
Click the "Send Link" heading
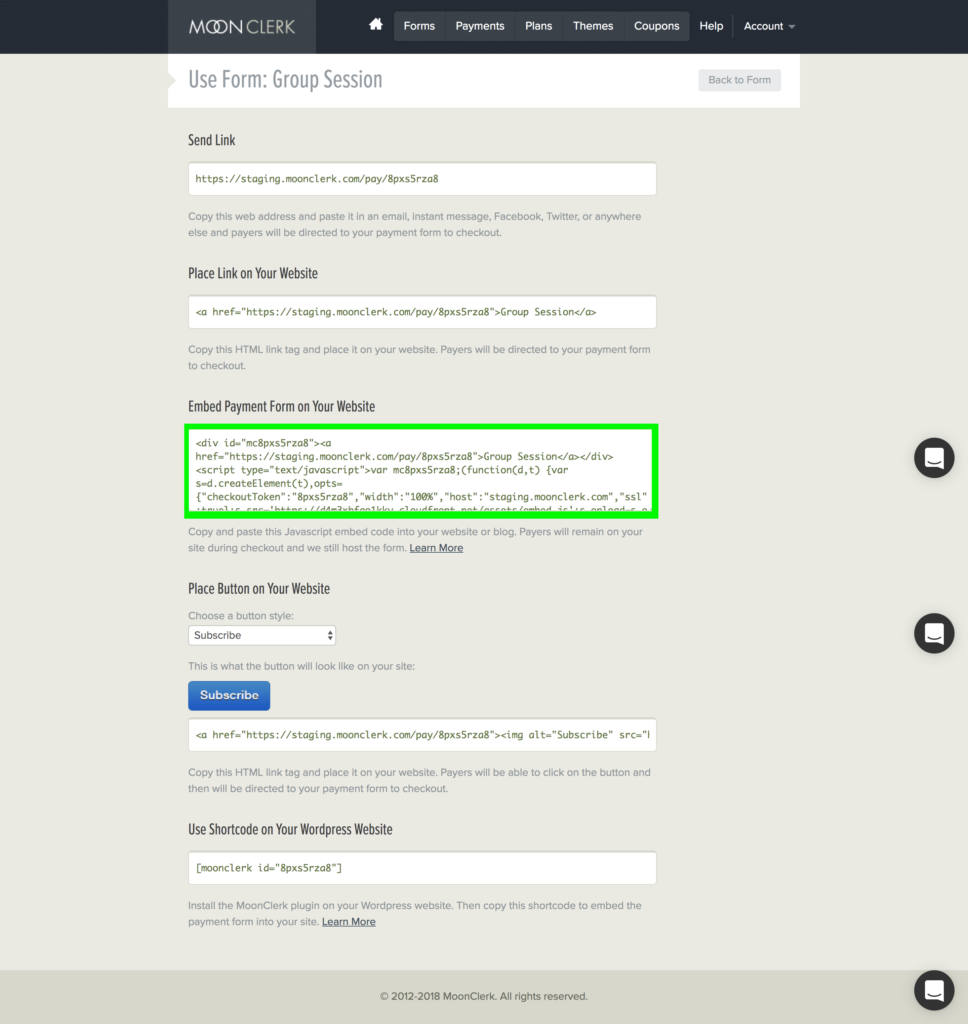point(212,140)
